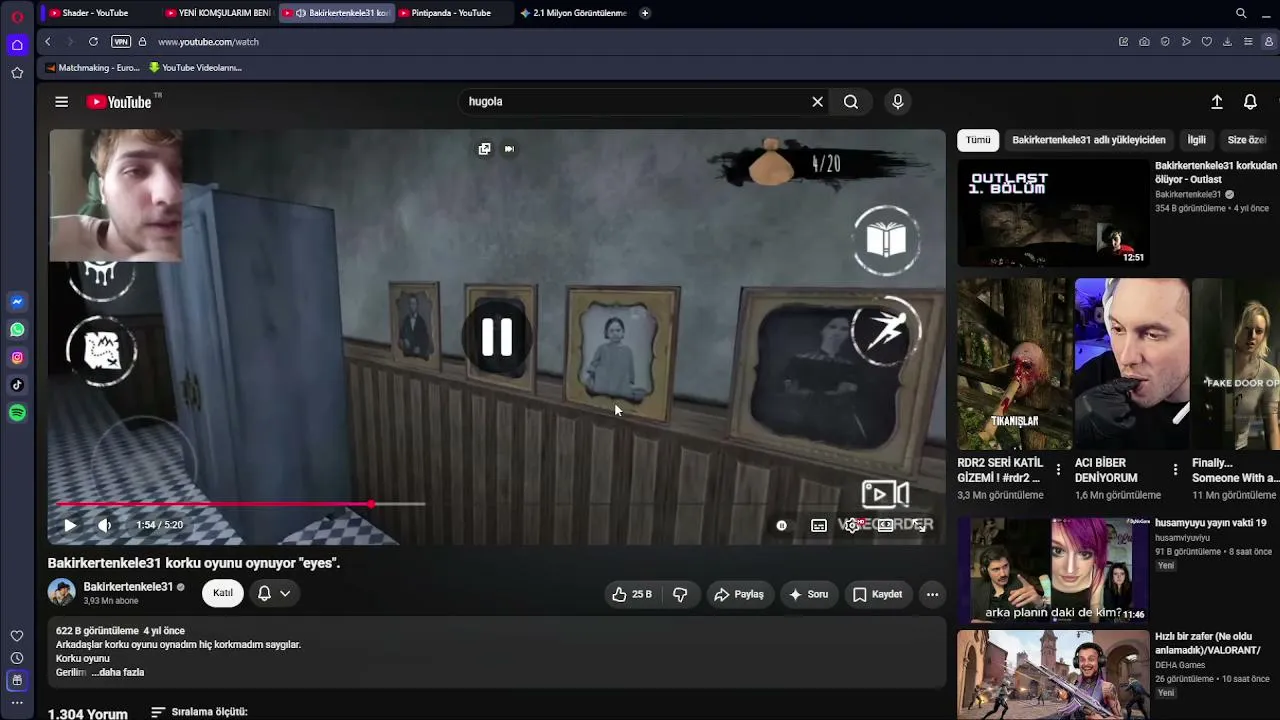Open the Sıralama ölçütü sort dropdown
Image resolution: width=1280 pixels, height=720 pixels.
[199, 712]
